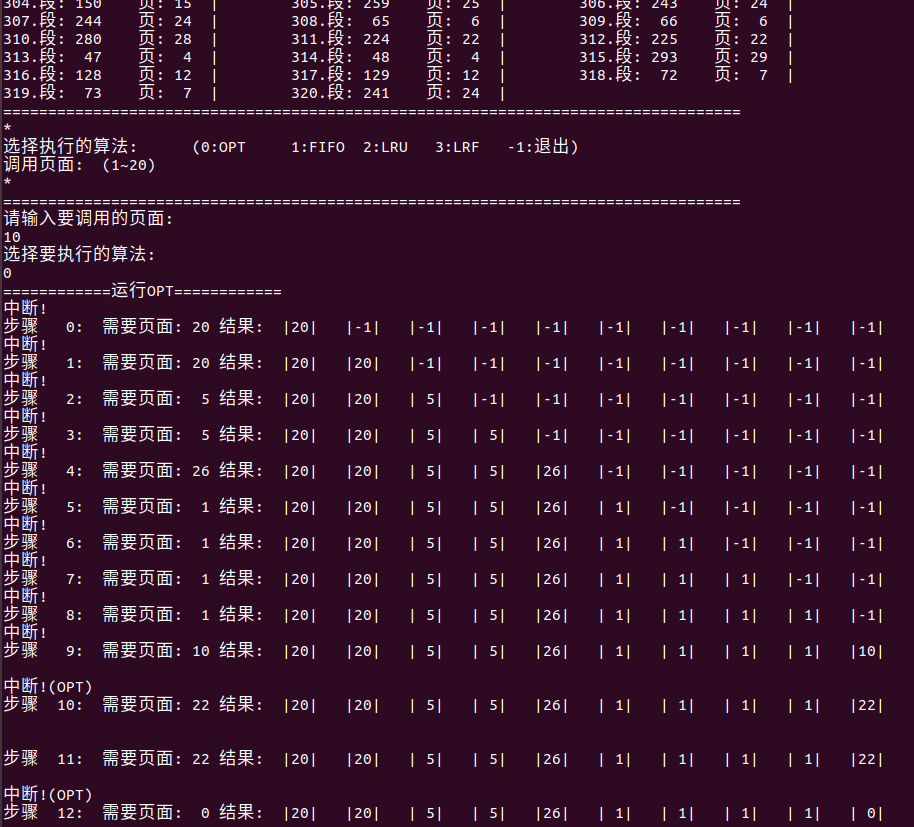914x827 pixels.
Task: Click the '-1:退出)' option text
Action: [543, 146]
